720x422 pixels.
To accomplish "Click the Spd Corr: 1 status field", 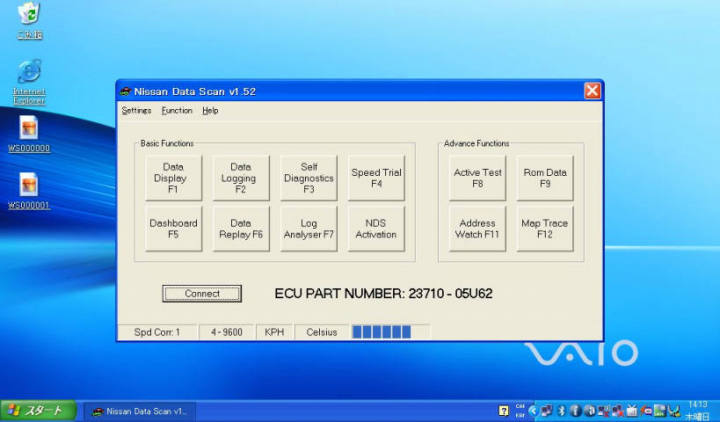I will tap(157, 332).
